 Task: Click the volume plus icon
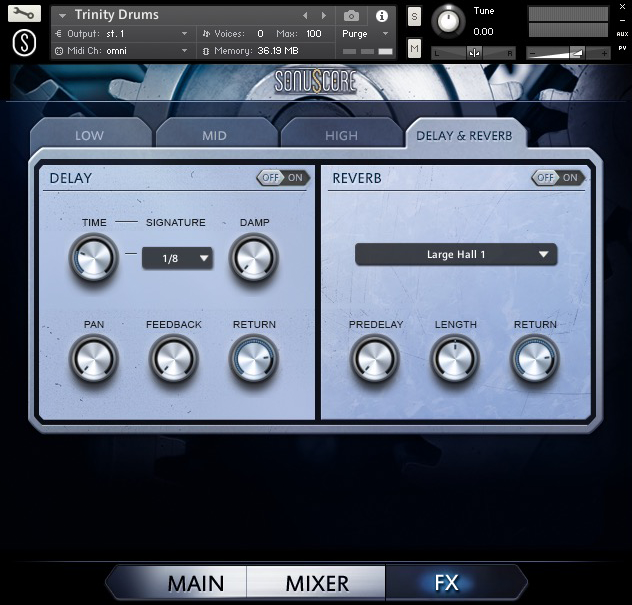pos(604,53)
